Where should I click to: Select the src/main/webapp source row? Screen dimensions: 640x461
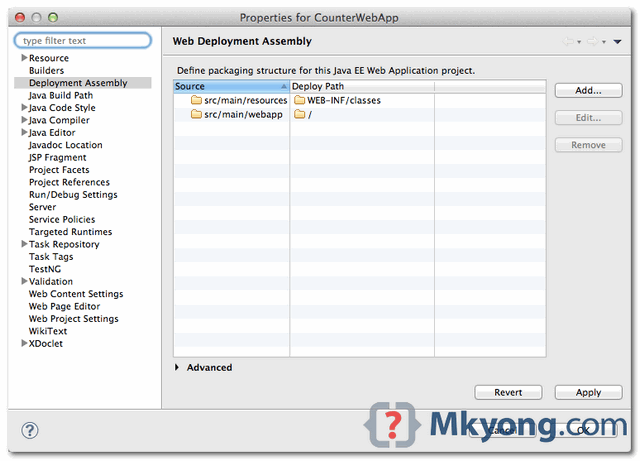pos(237,115)
